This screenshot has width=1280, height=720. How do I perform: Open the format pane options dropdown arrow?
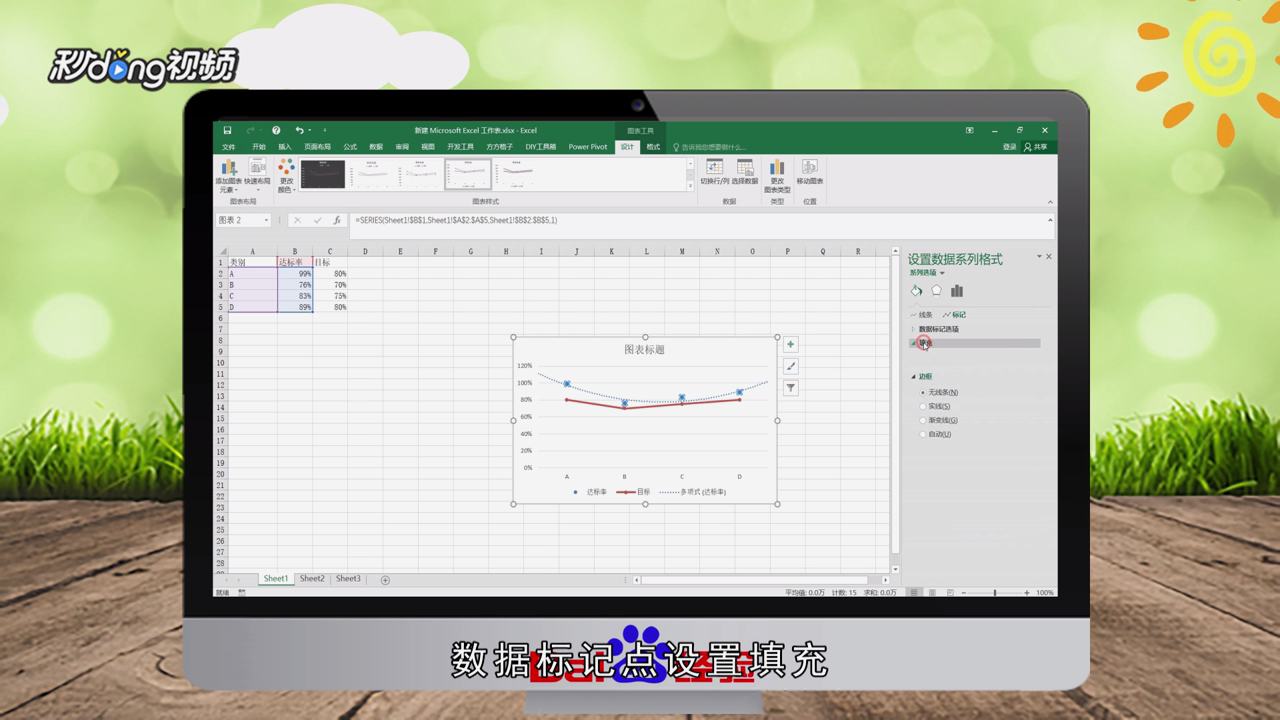1039,257
